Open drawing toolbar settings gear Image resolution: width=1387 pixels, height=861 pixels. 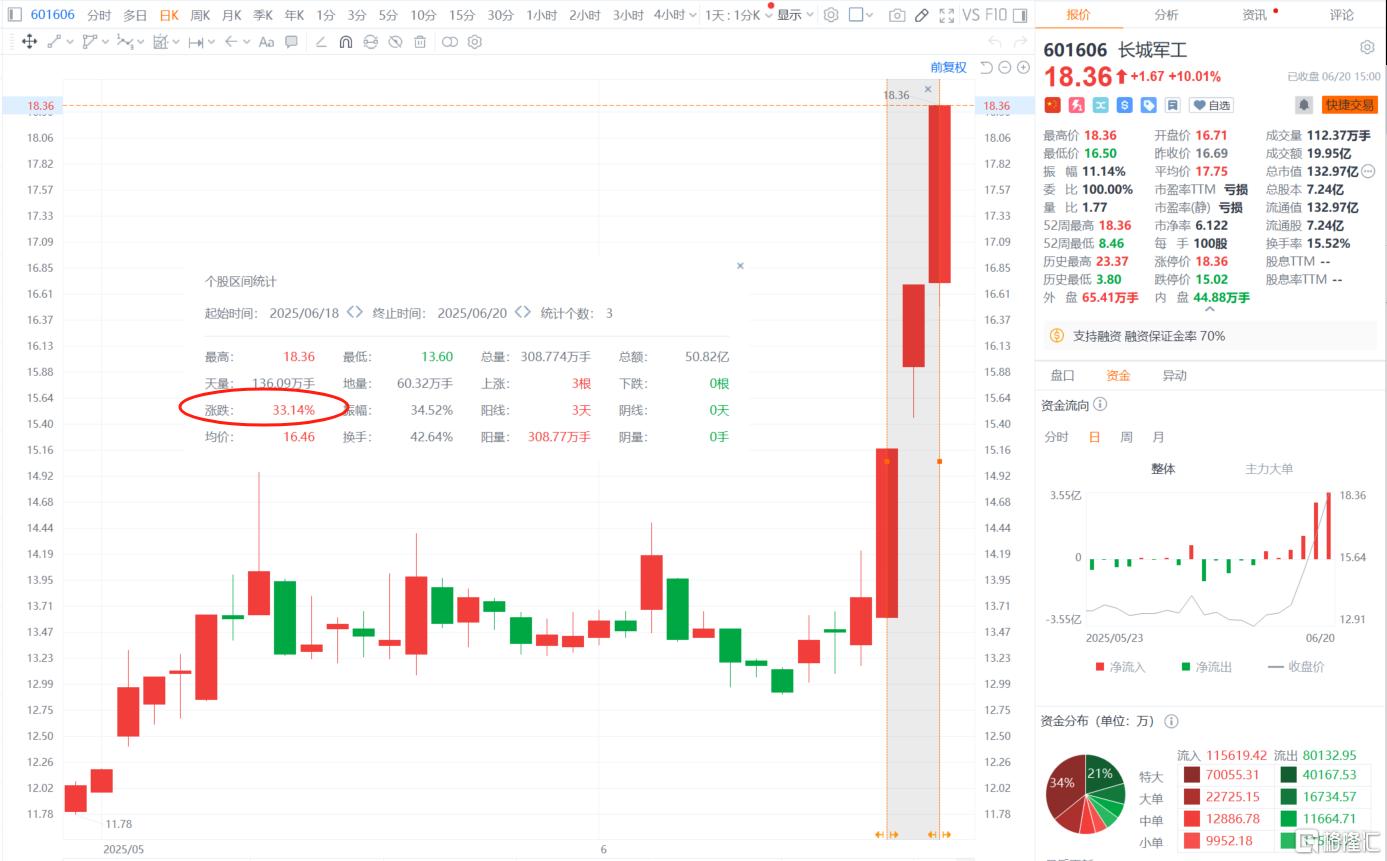[x=474, y=42]
